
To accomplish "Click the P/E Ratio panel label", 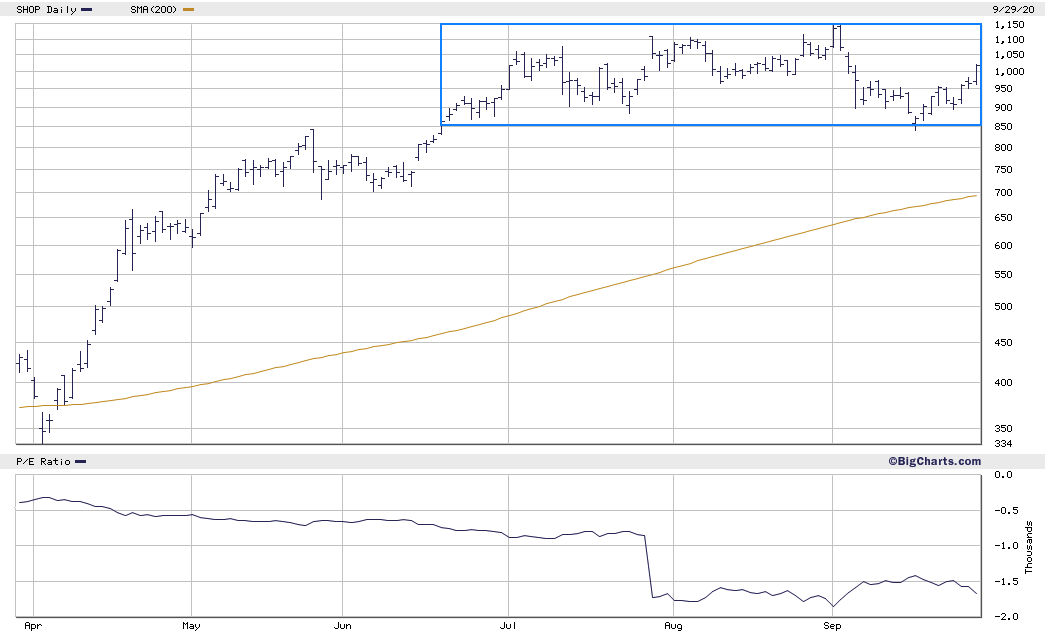I will click(42, 461).
